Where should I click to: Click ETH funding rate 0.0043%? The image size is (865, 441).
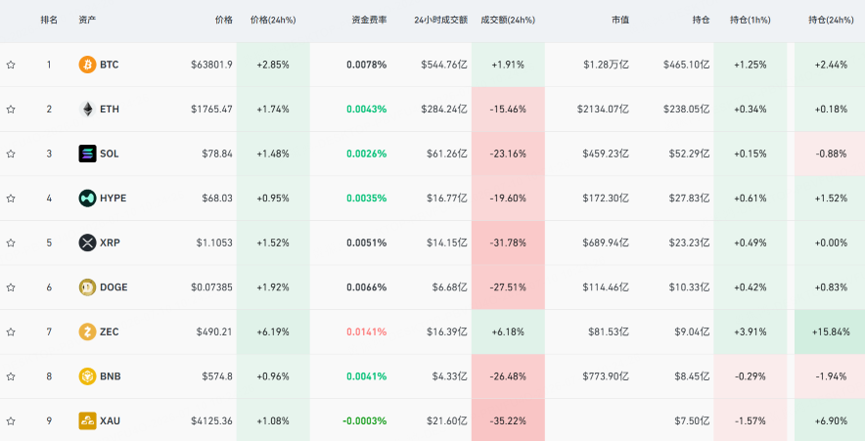coord(366,109)
